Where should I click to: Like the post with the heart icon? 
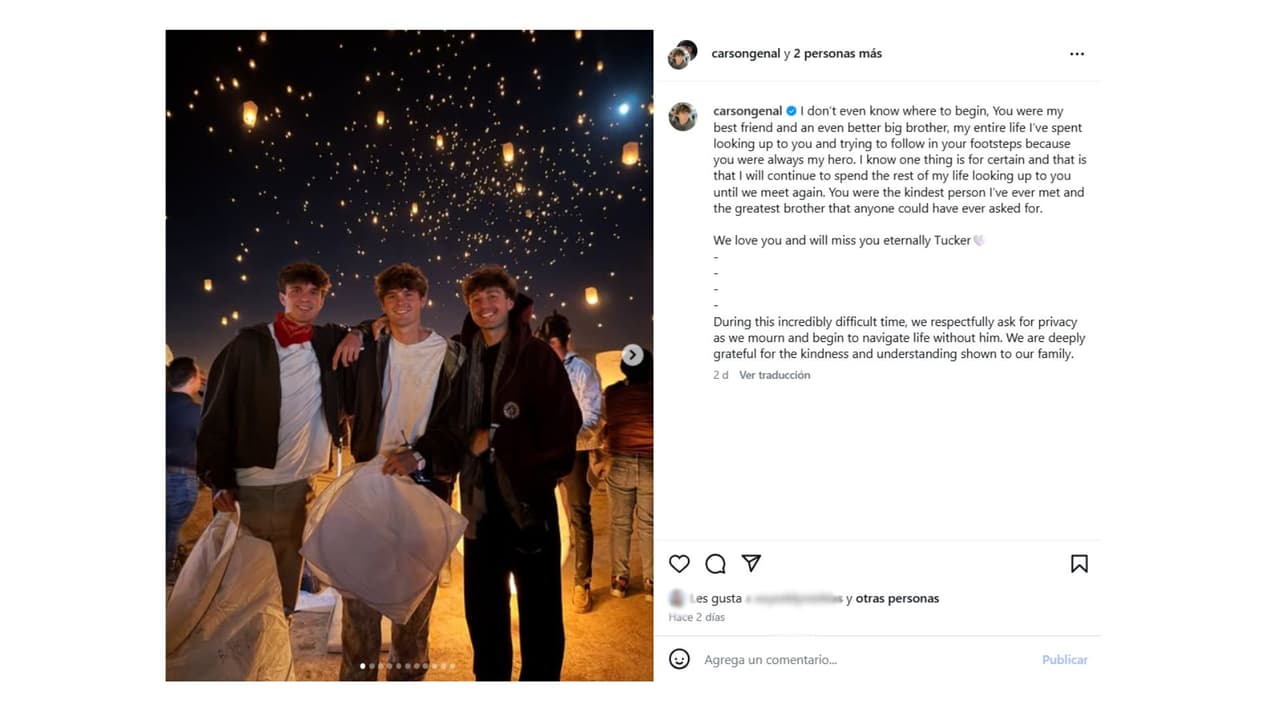[x=679, y=564]
